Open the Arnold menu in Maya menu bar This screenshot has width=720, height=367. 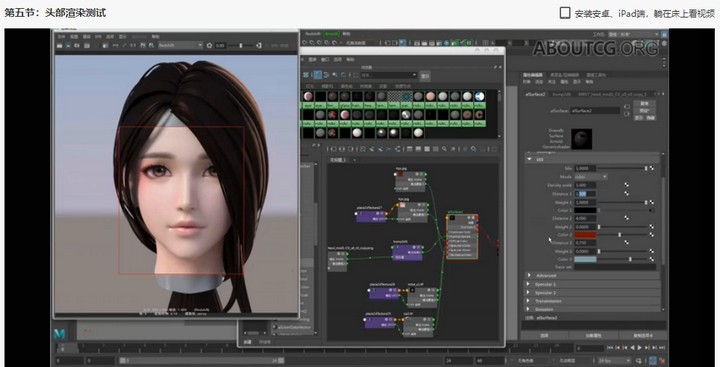coord(331,34)
